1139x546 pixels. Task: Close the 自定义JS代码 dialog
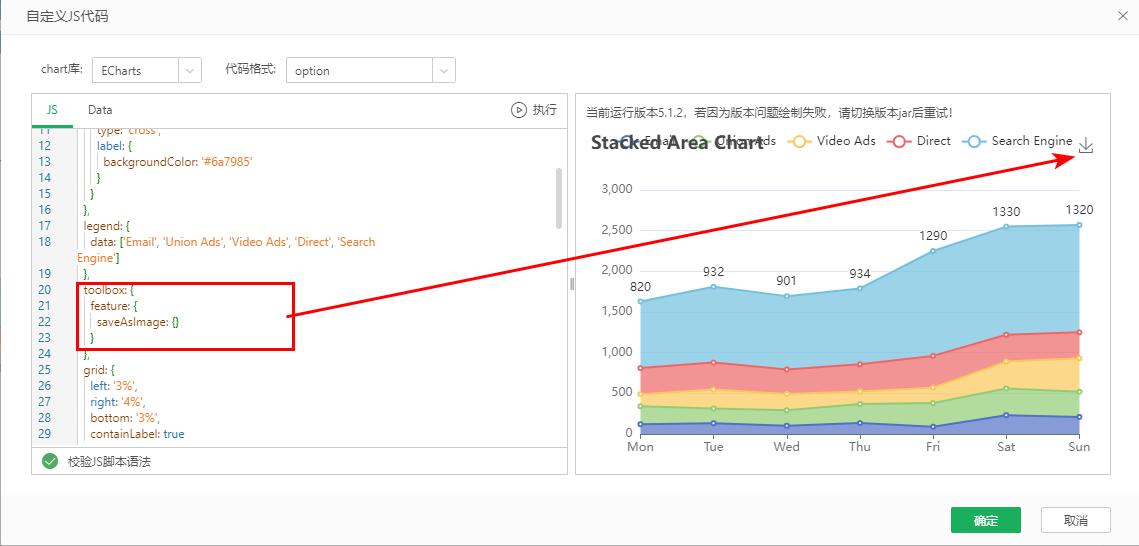point(1122,16)
